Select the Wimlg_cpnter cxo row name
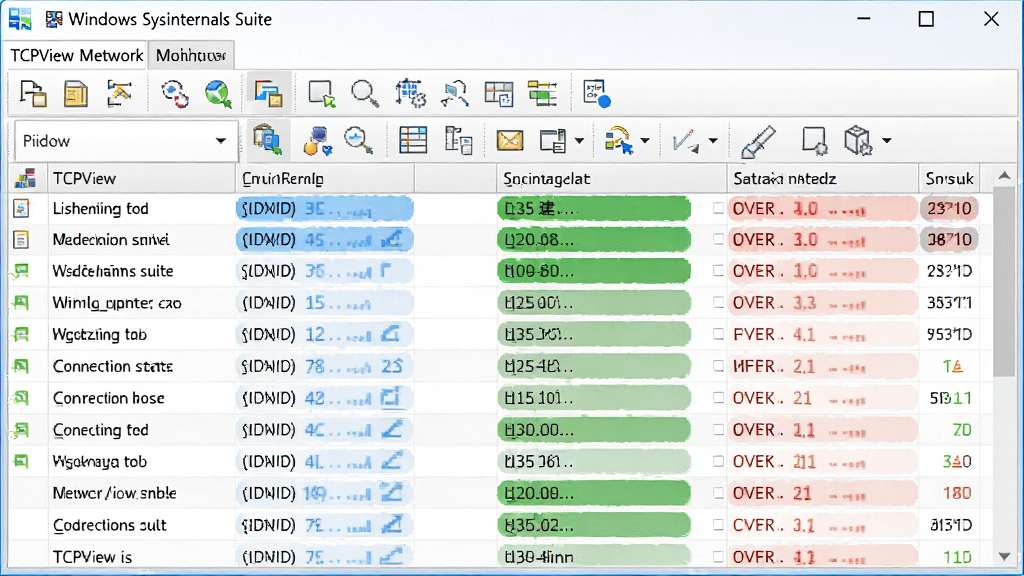Screen dimensions: 1024x576 pyautogui.click(x=117, y=303)
